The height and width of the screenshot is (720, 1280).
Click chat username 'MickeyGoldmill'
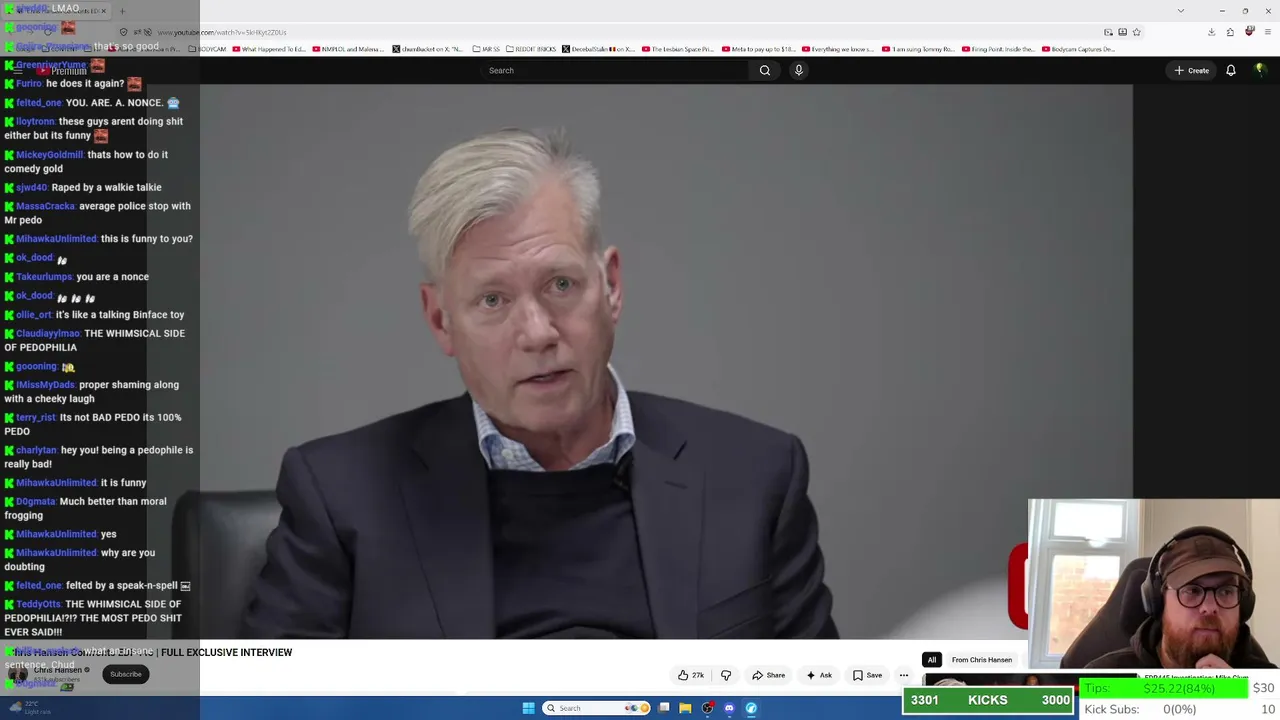50,155
